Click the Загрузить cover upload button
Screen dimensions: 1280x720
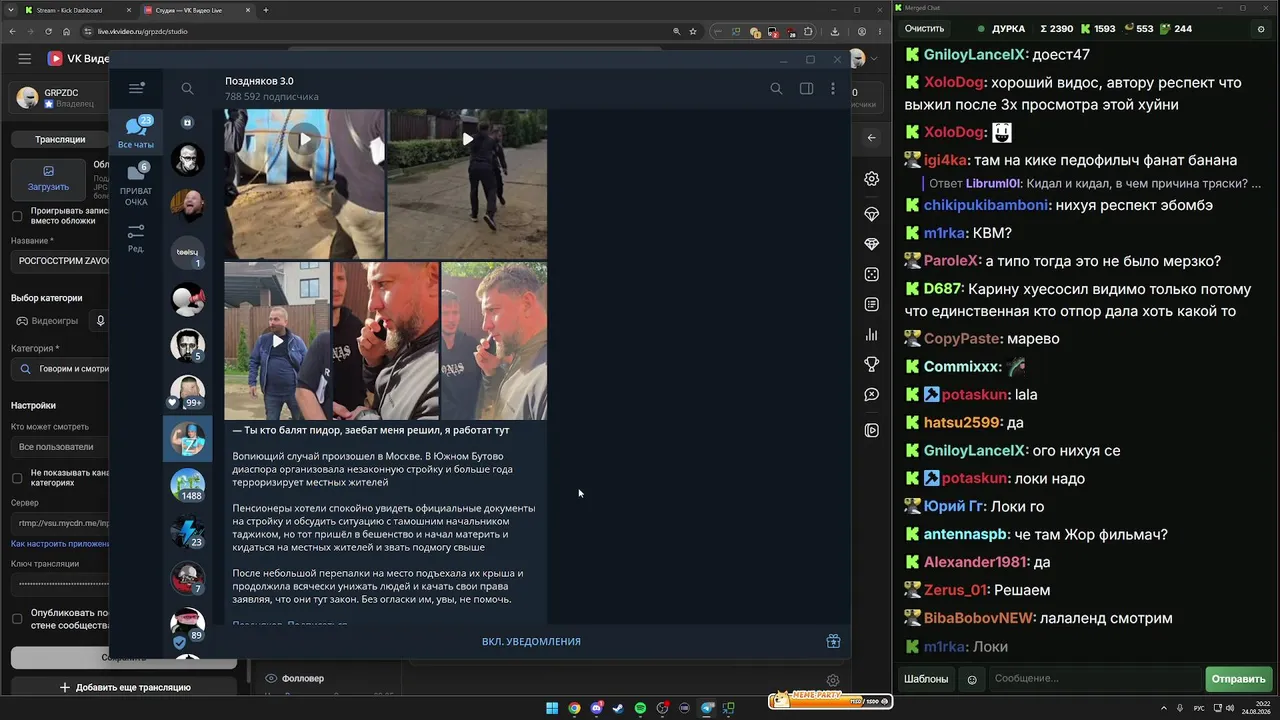[x=48, y=178]
